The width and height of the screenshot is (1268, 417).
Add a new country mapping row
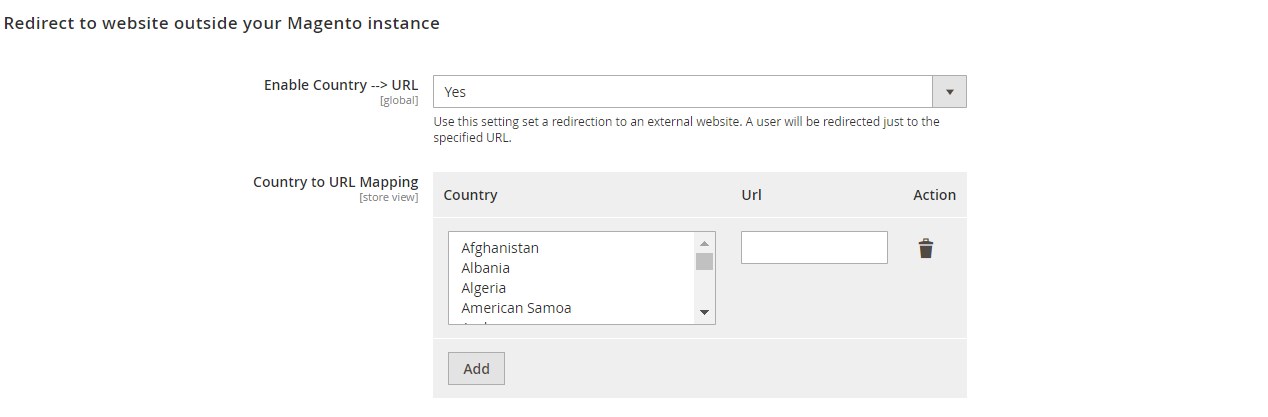476,368
